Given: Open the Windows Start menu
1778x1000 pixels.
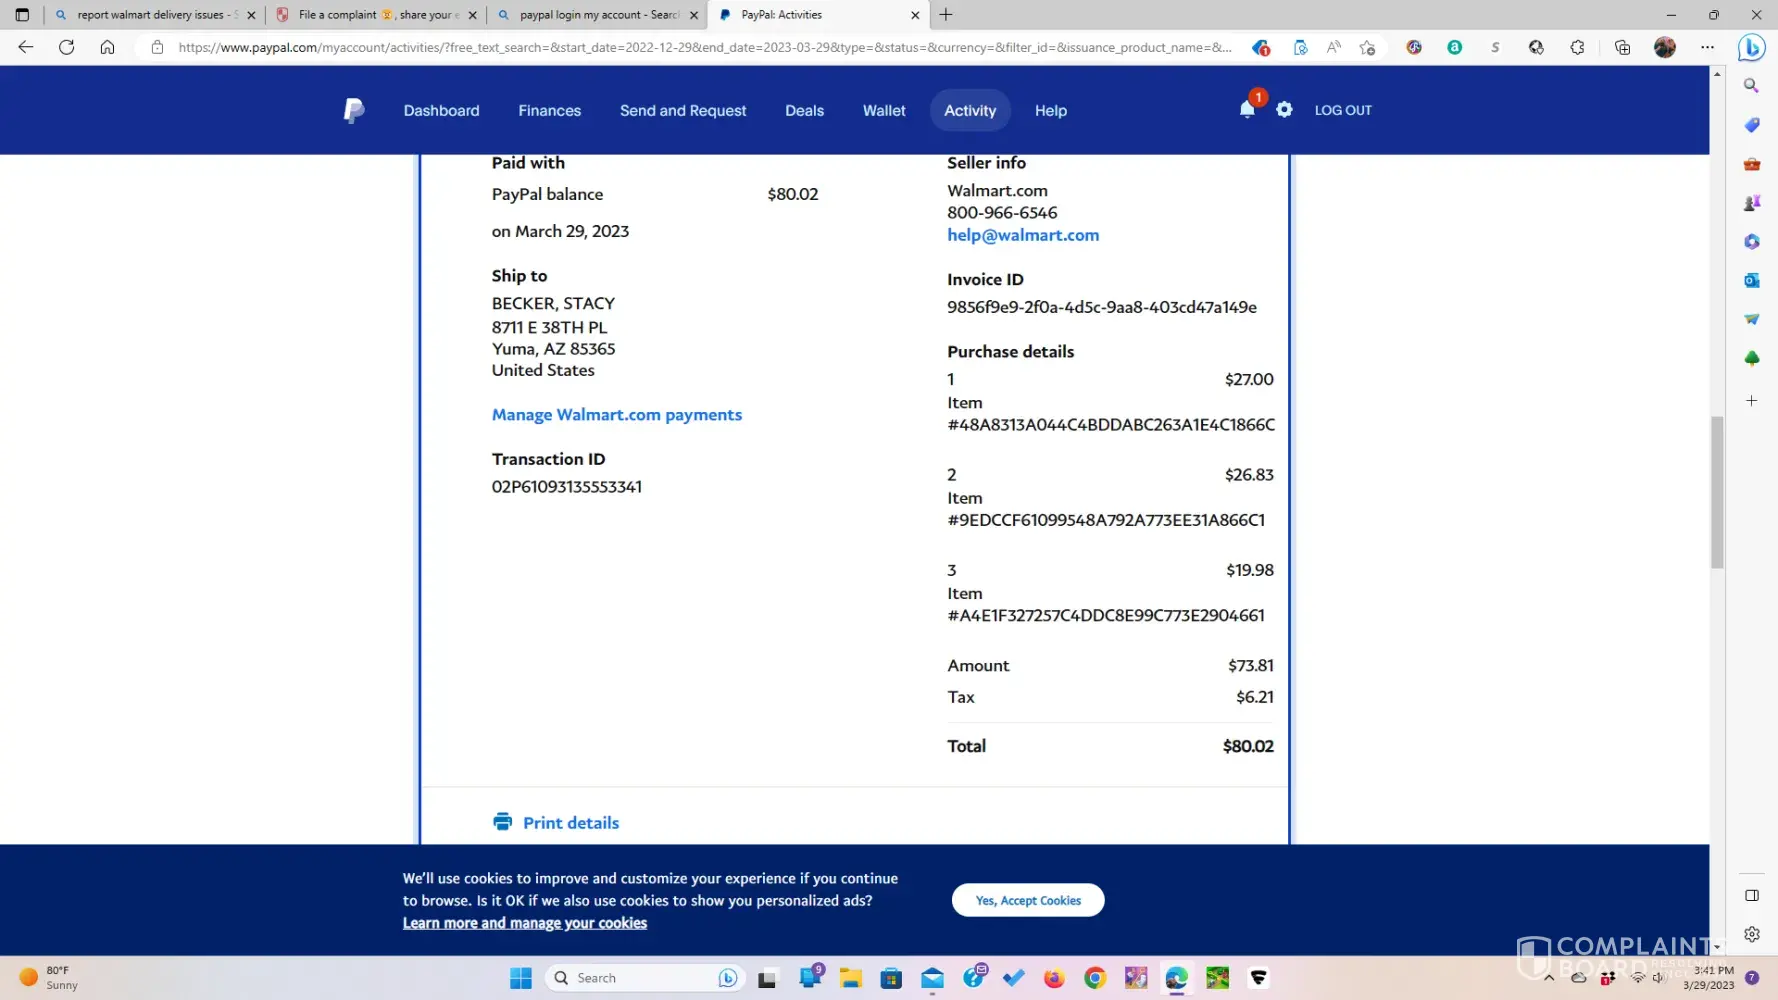Looking at the screenshot, I should 520,978.
